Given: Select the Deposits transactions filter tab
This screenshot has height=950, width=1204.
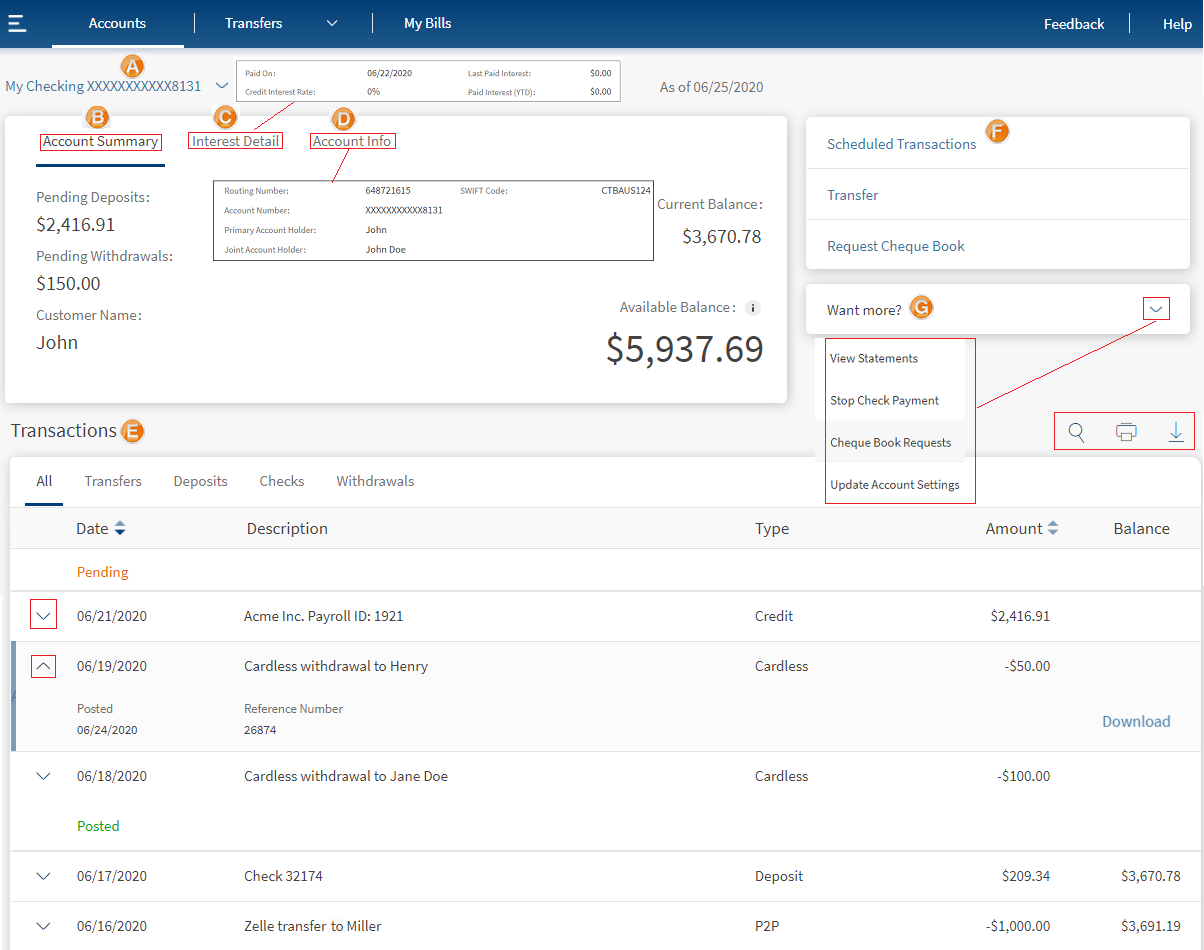Looking at the screenshot, I should (x=200, y=481).
